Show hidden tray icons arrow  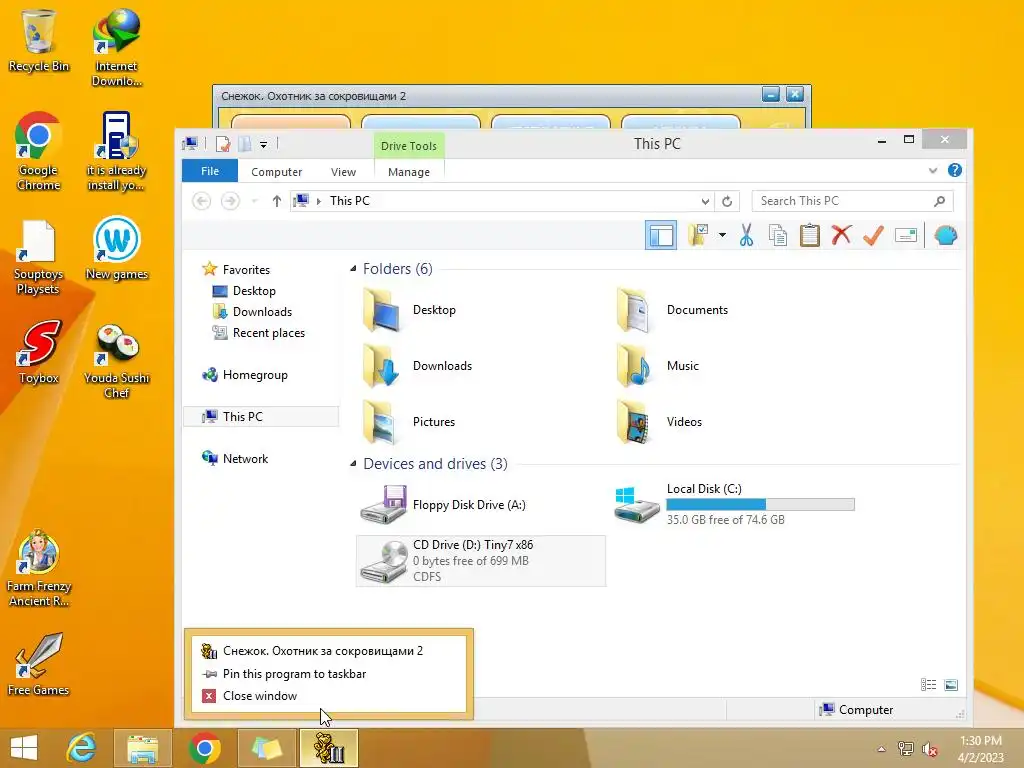tap(881, 749)
